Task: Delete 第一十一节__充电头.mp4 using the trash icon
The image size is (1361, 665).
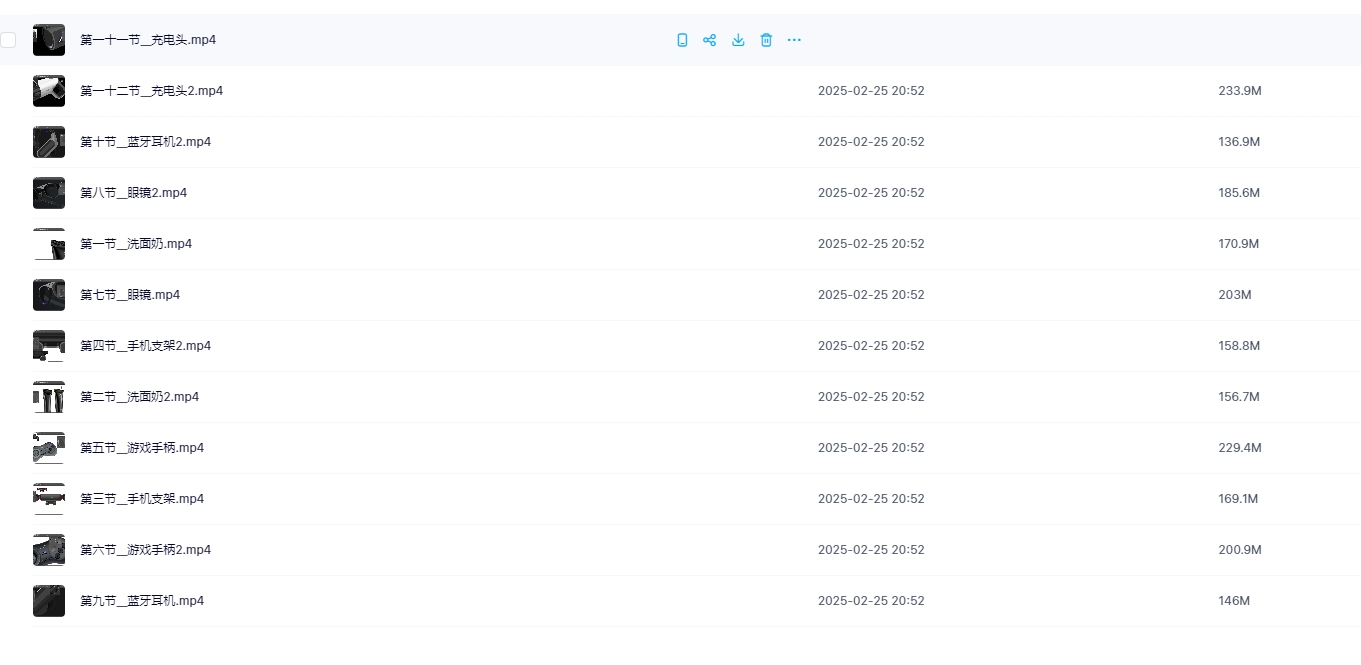Action: pos(766,40)
